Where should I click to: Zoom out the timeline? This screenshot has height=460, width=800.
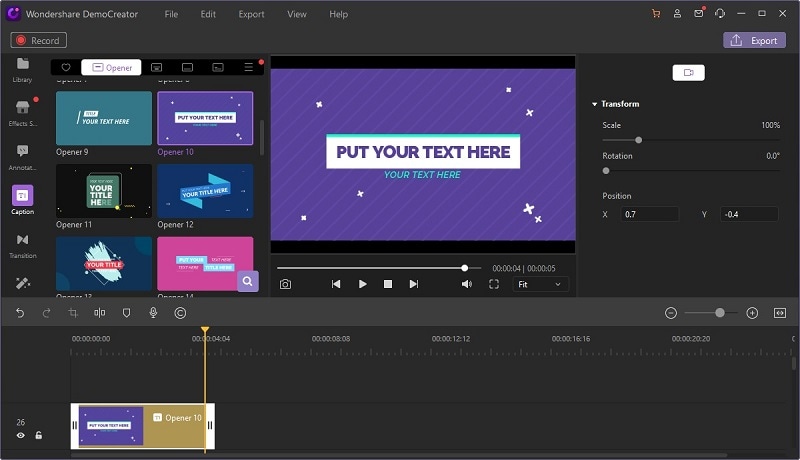[671, 313]
